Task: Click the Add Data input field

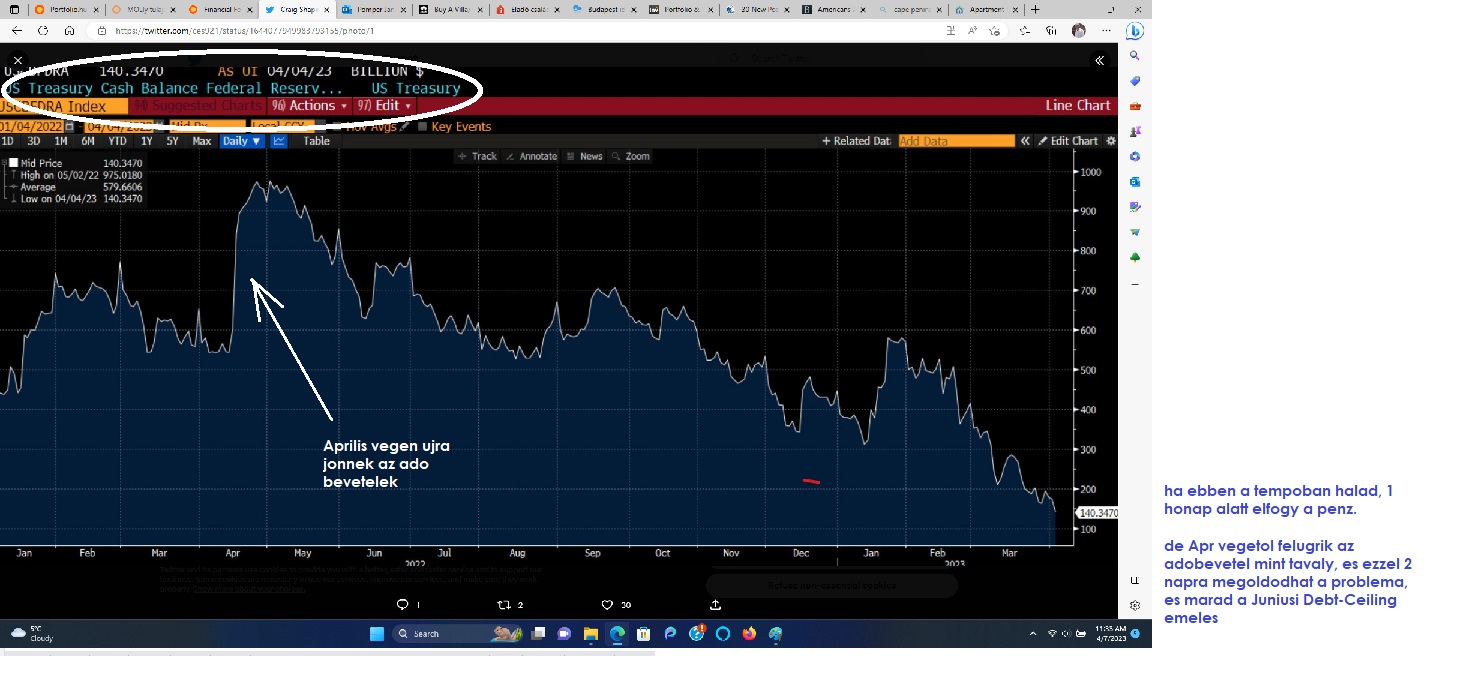Action: [956, 141]
